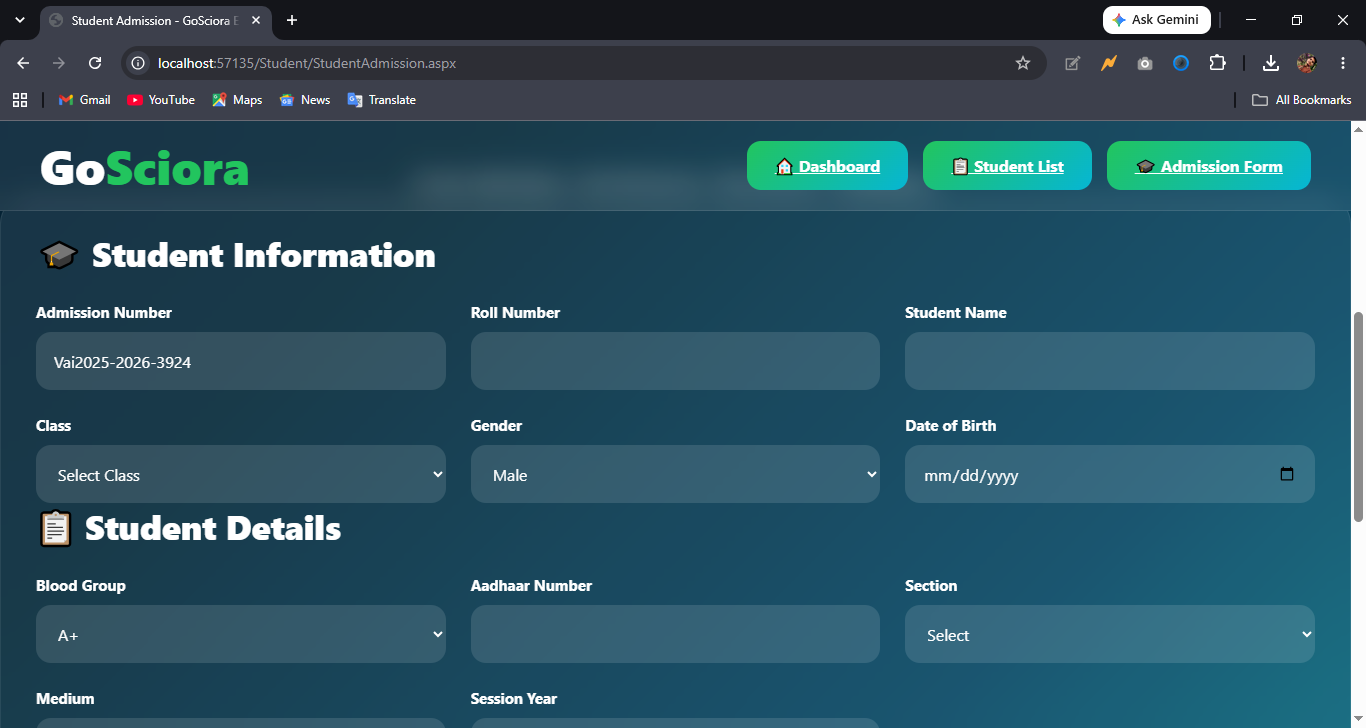This screenshot has height=728, width=1366.
Task: Open the Google apps grid icon
Action: [x=19, y=100]
